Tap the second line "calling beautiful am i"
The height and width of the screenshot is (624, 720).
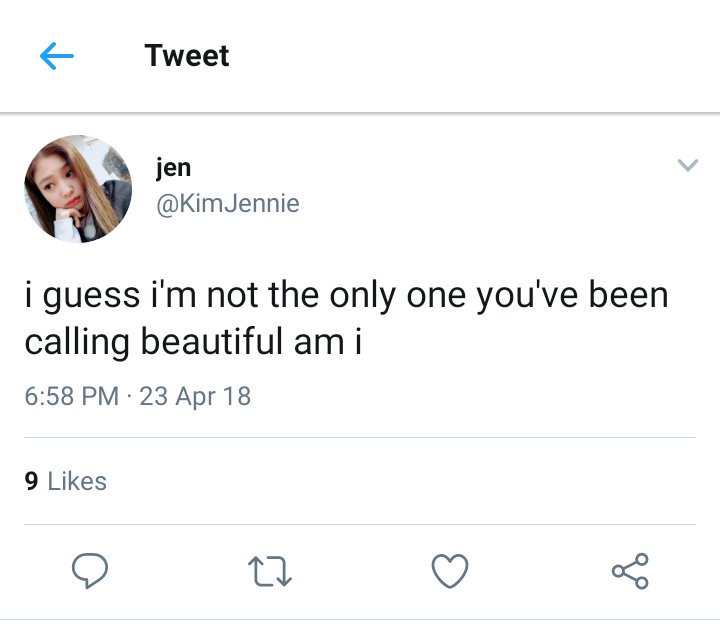pos(193,342)
